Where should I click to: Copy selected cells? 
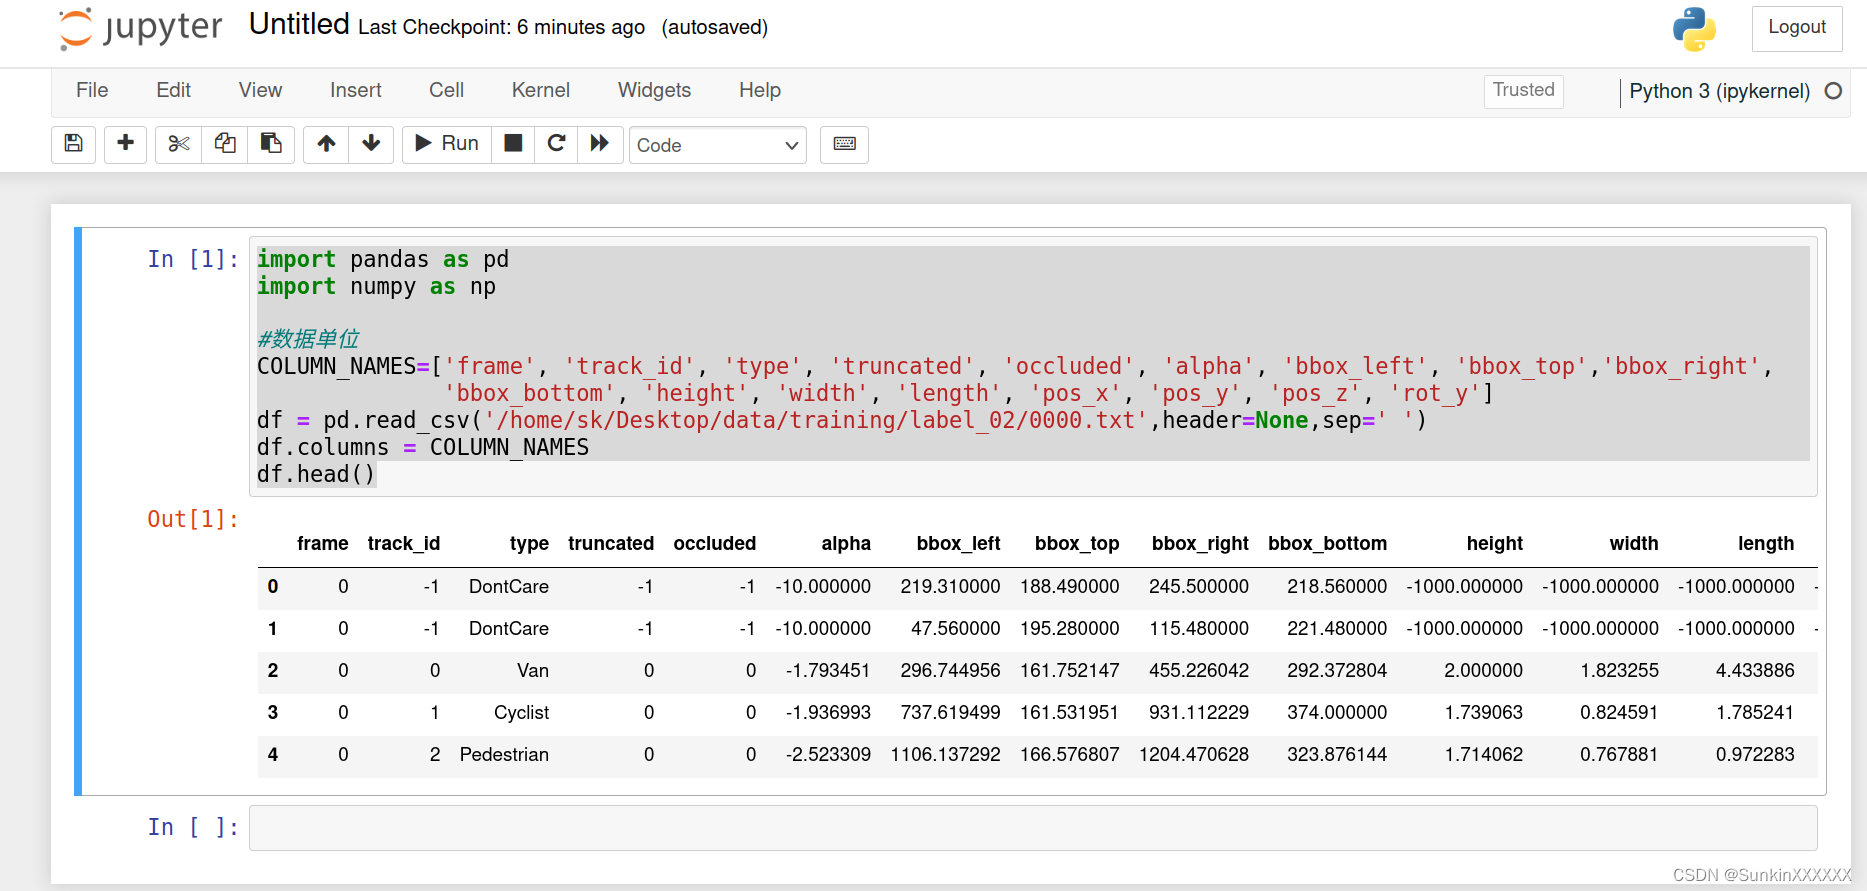[225, 144]
